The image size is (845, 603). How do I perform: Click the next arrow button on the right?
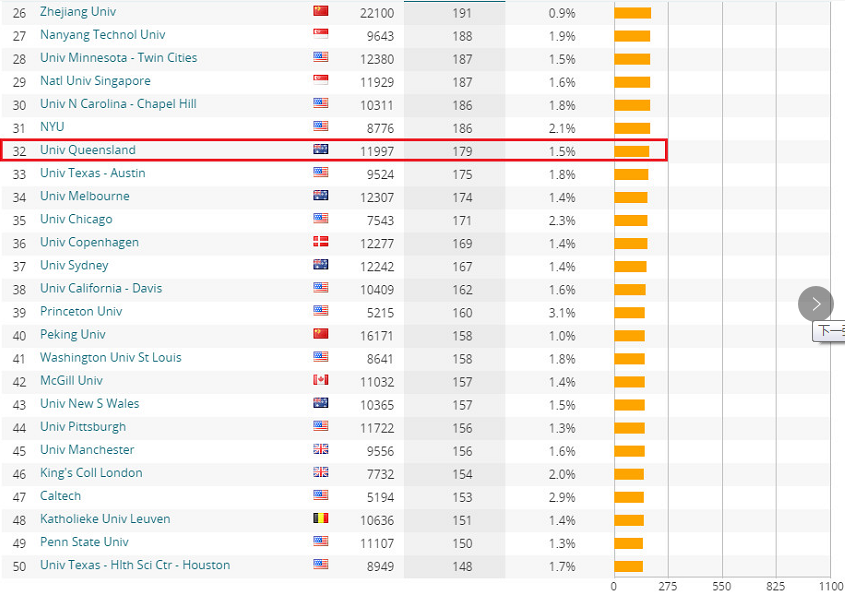click(816, 304)
